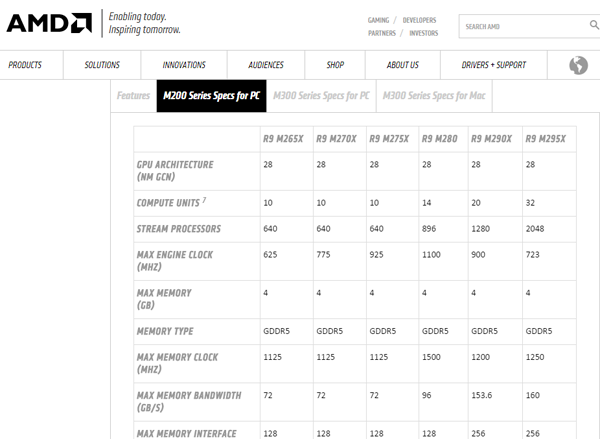Expand the Audiences navigation menu
The width and height of the screenshot is (600, 439).
coord(266,65)
